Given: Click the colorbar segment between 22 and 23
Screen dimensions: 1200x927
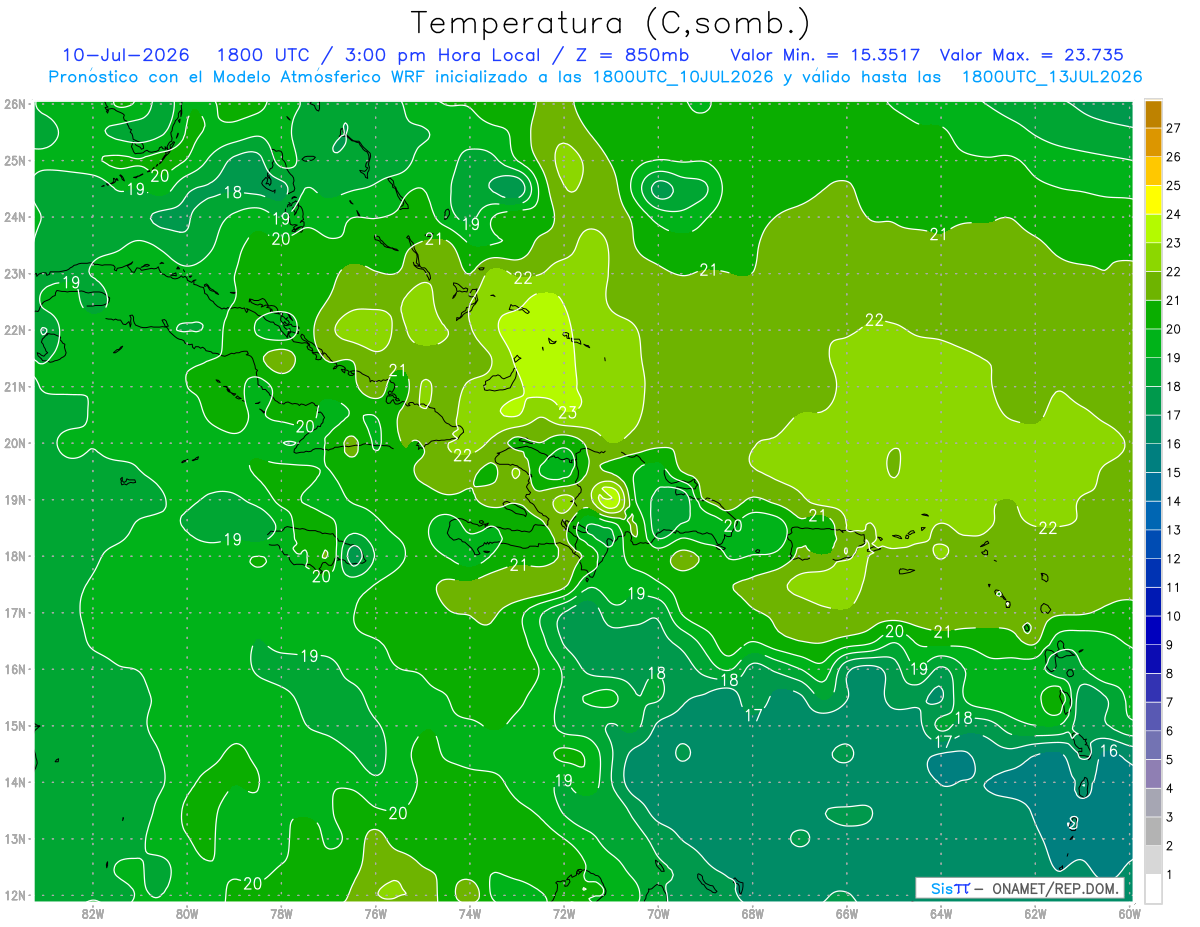Looking at the screenshot, I should tap(1153, 258).
